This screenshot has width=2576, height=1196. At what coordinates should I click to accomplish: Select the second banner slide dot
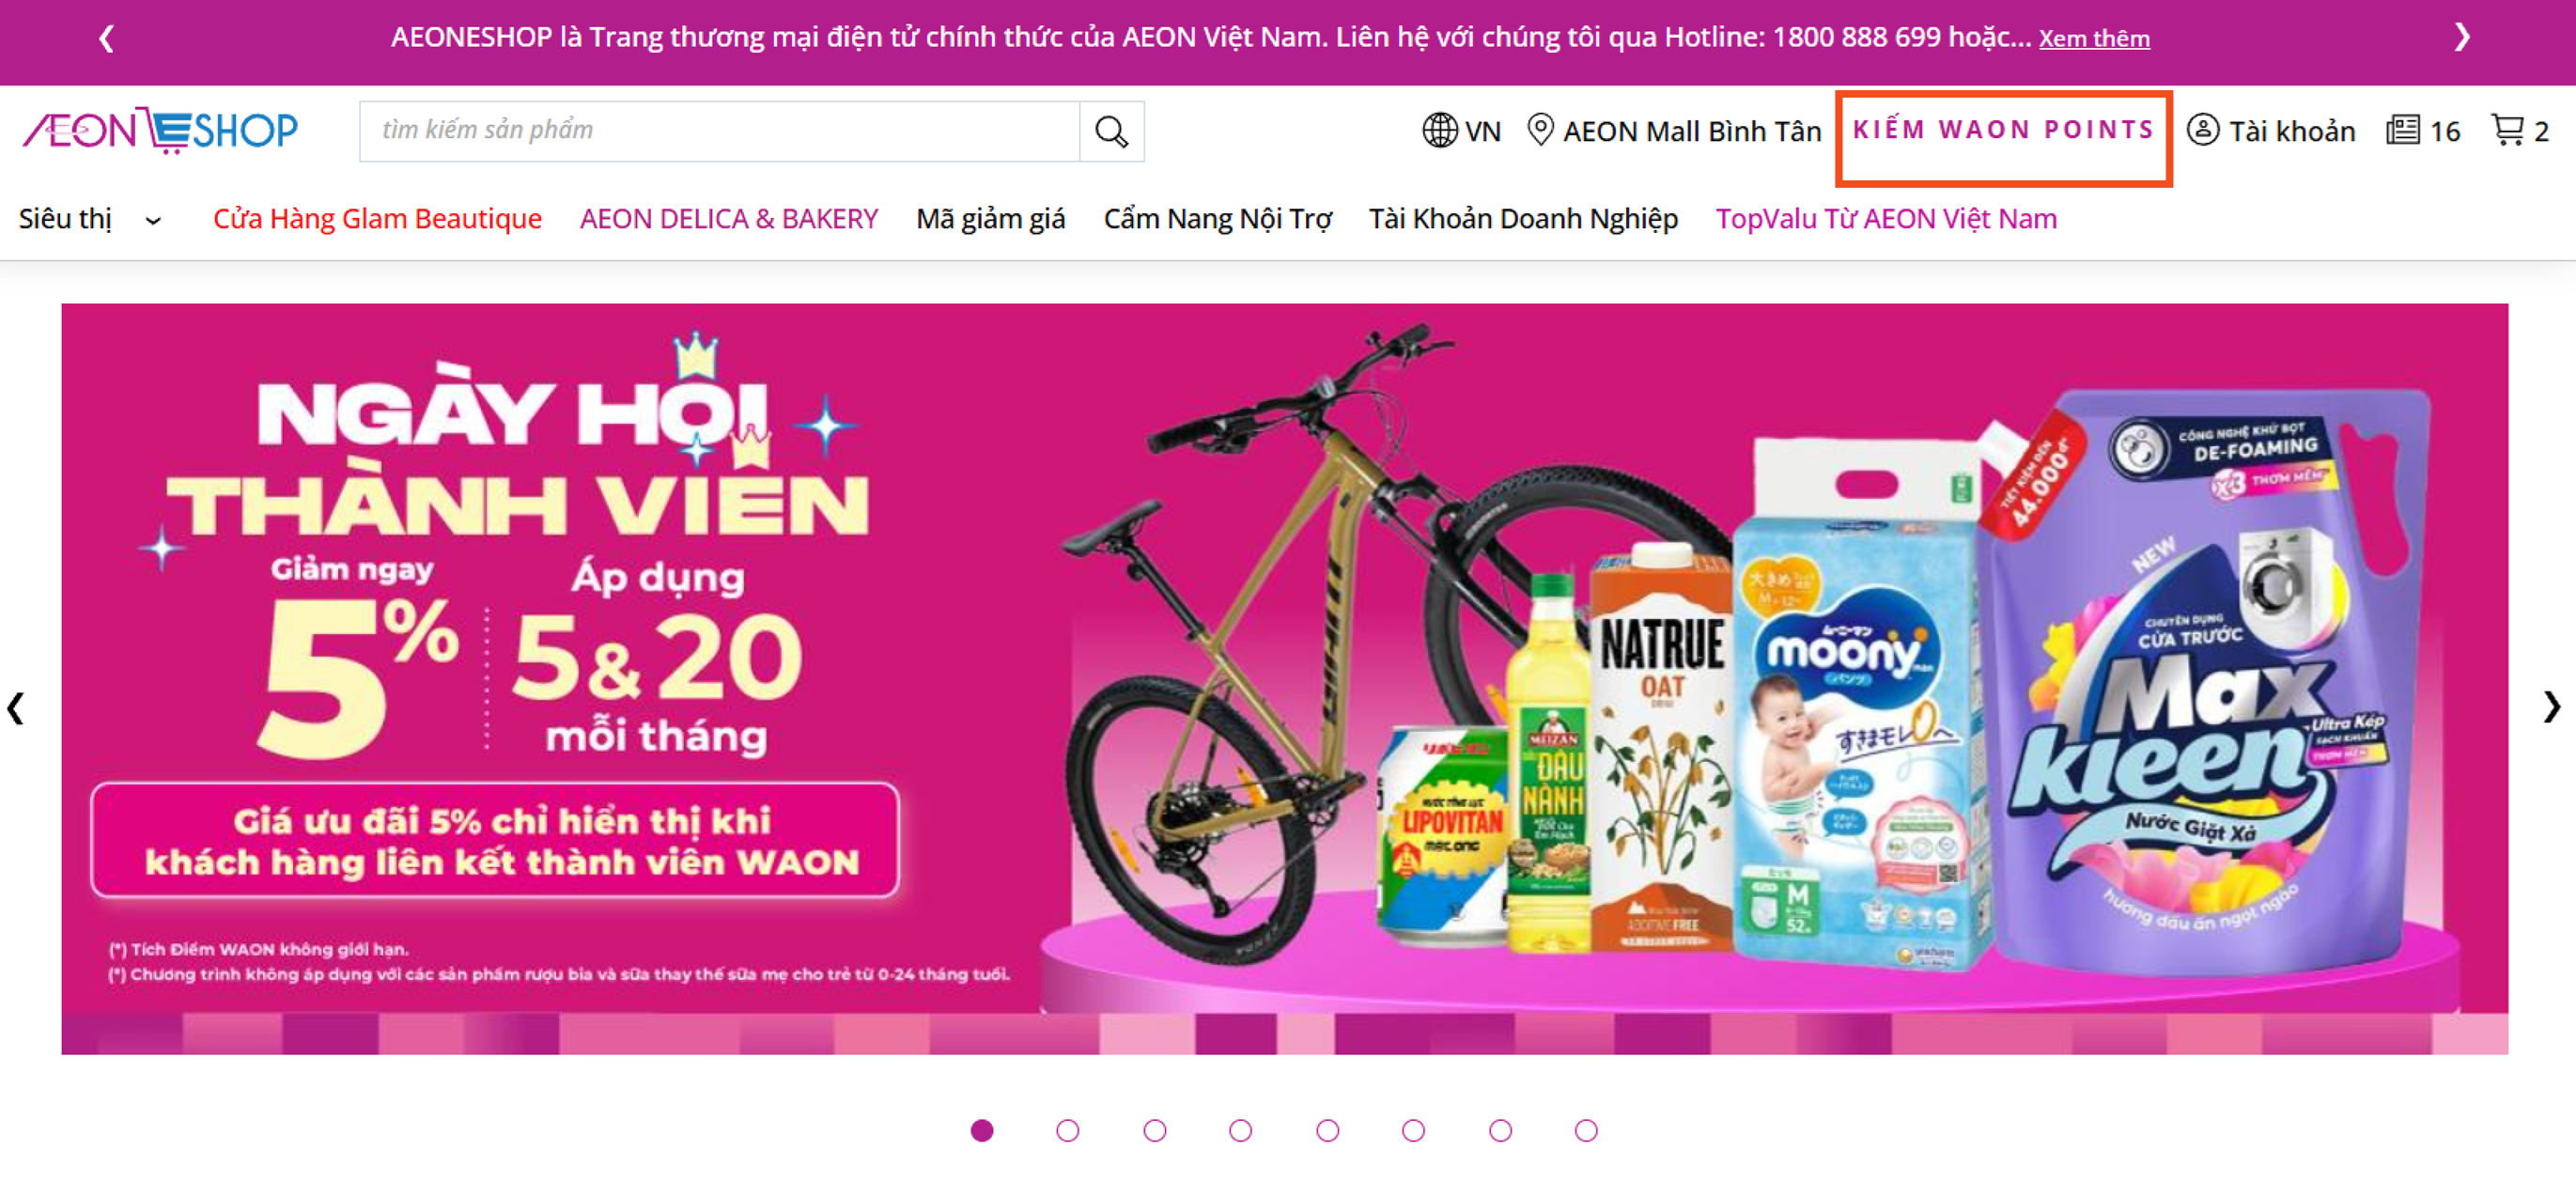coord(1067,1130)
